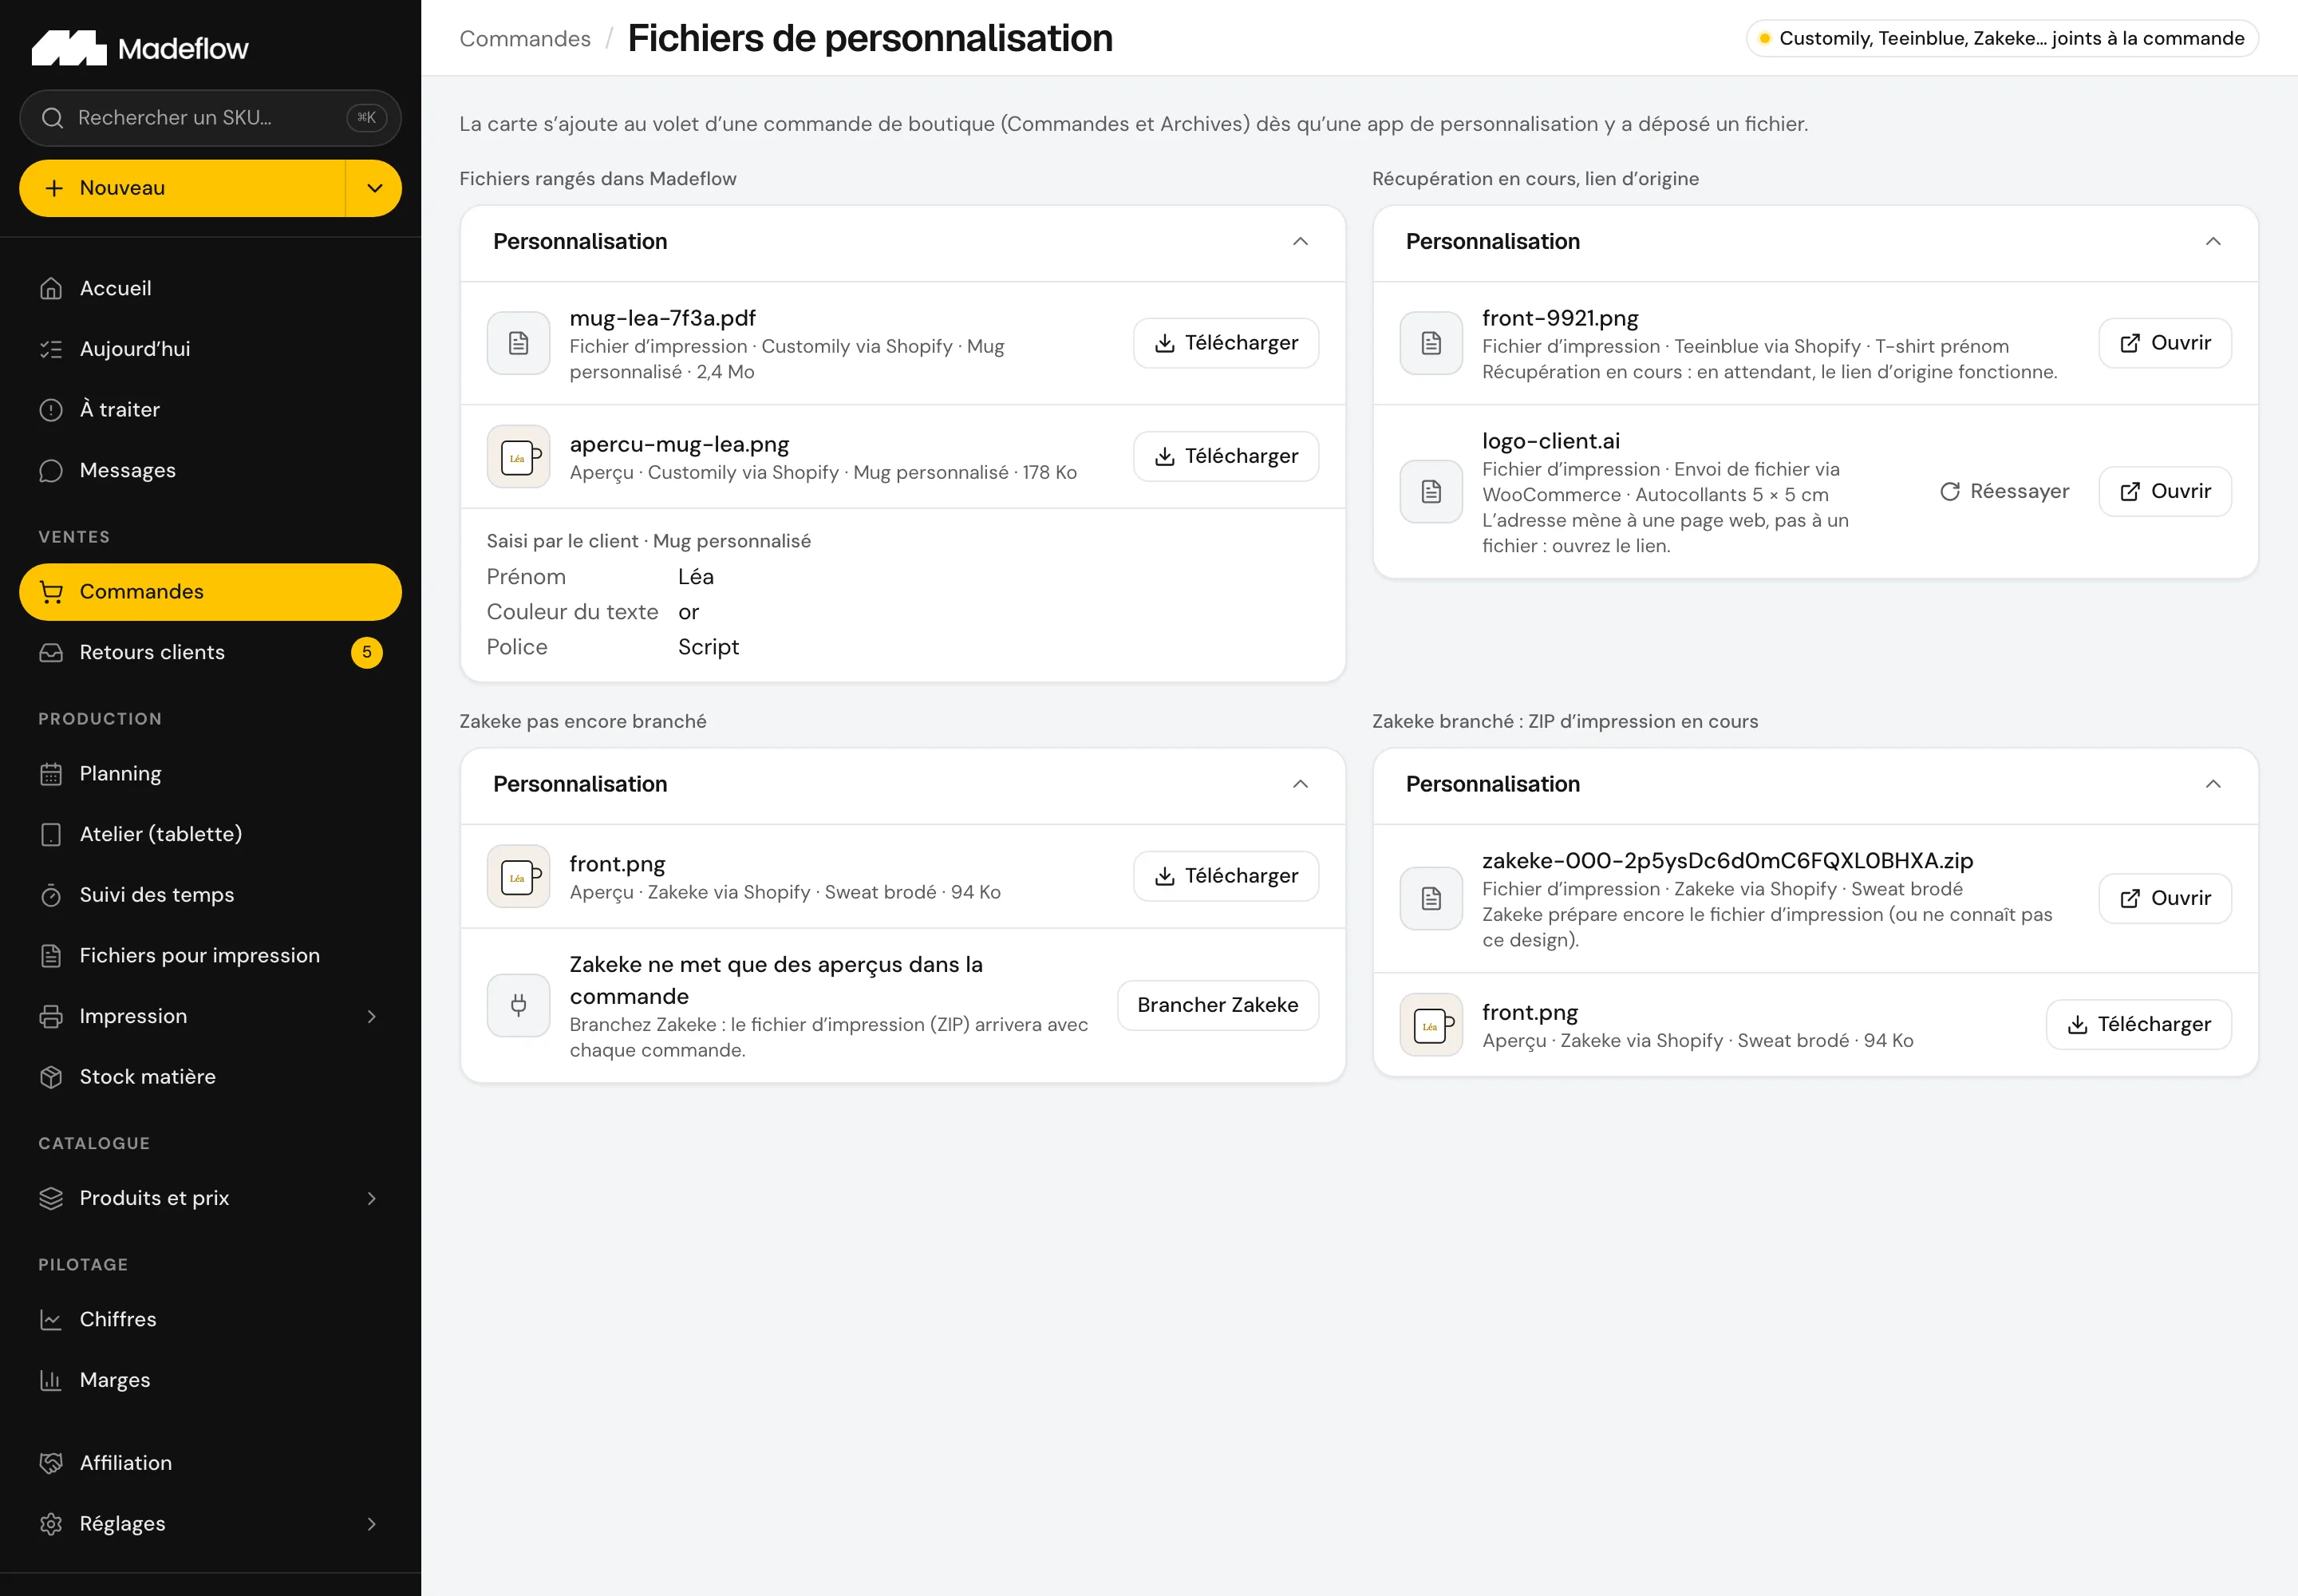This screenshot has width=2298, height=1596.
Task: Click the logo-client.ai document icon
Action: (x=1431, y=492)
